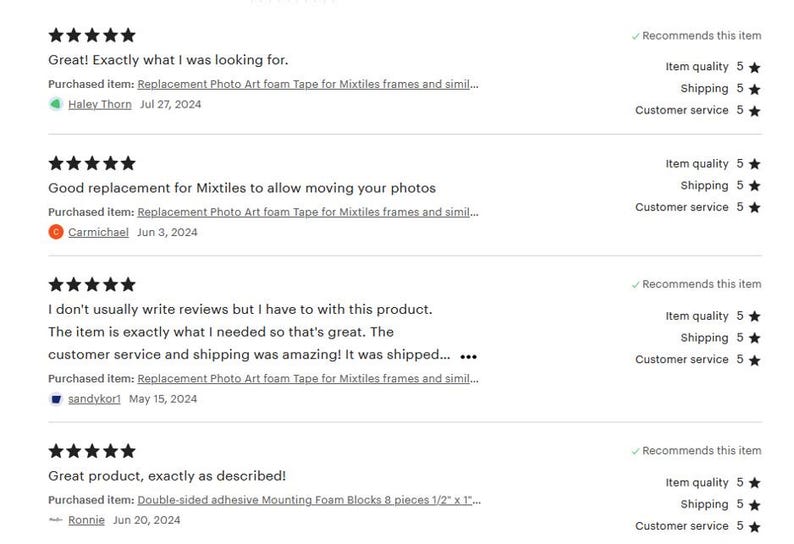Open the Double-sided adhesive Mounting Foam Blocks link
This screenshot has width=794, height=544.
(309, 500)
